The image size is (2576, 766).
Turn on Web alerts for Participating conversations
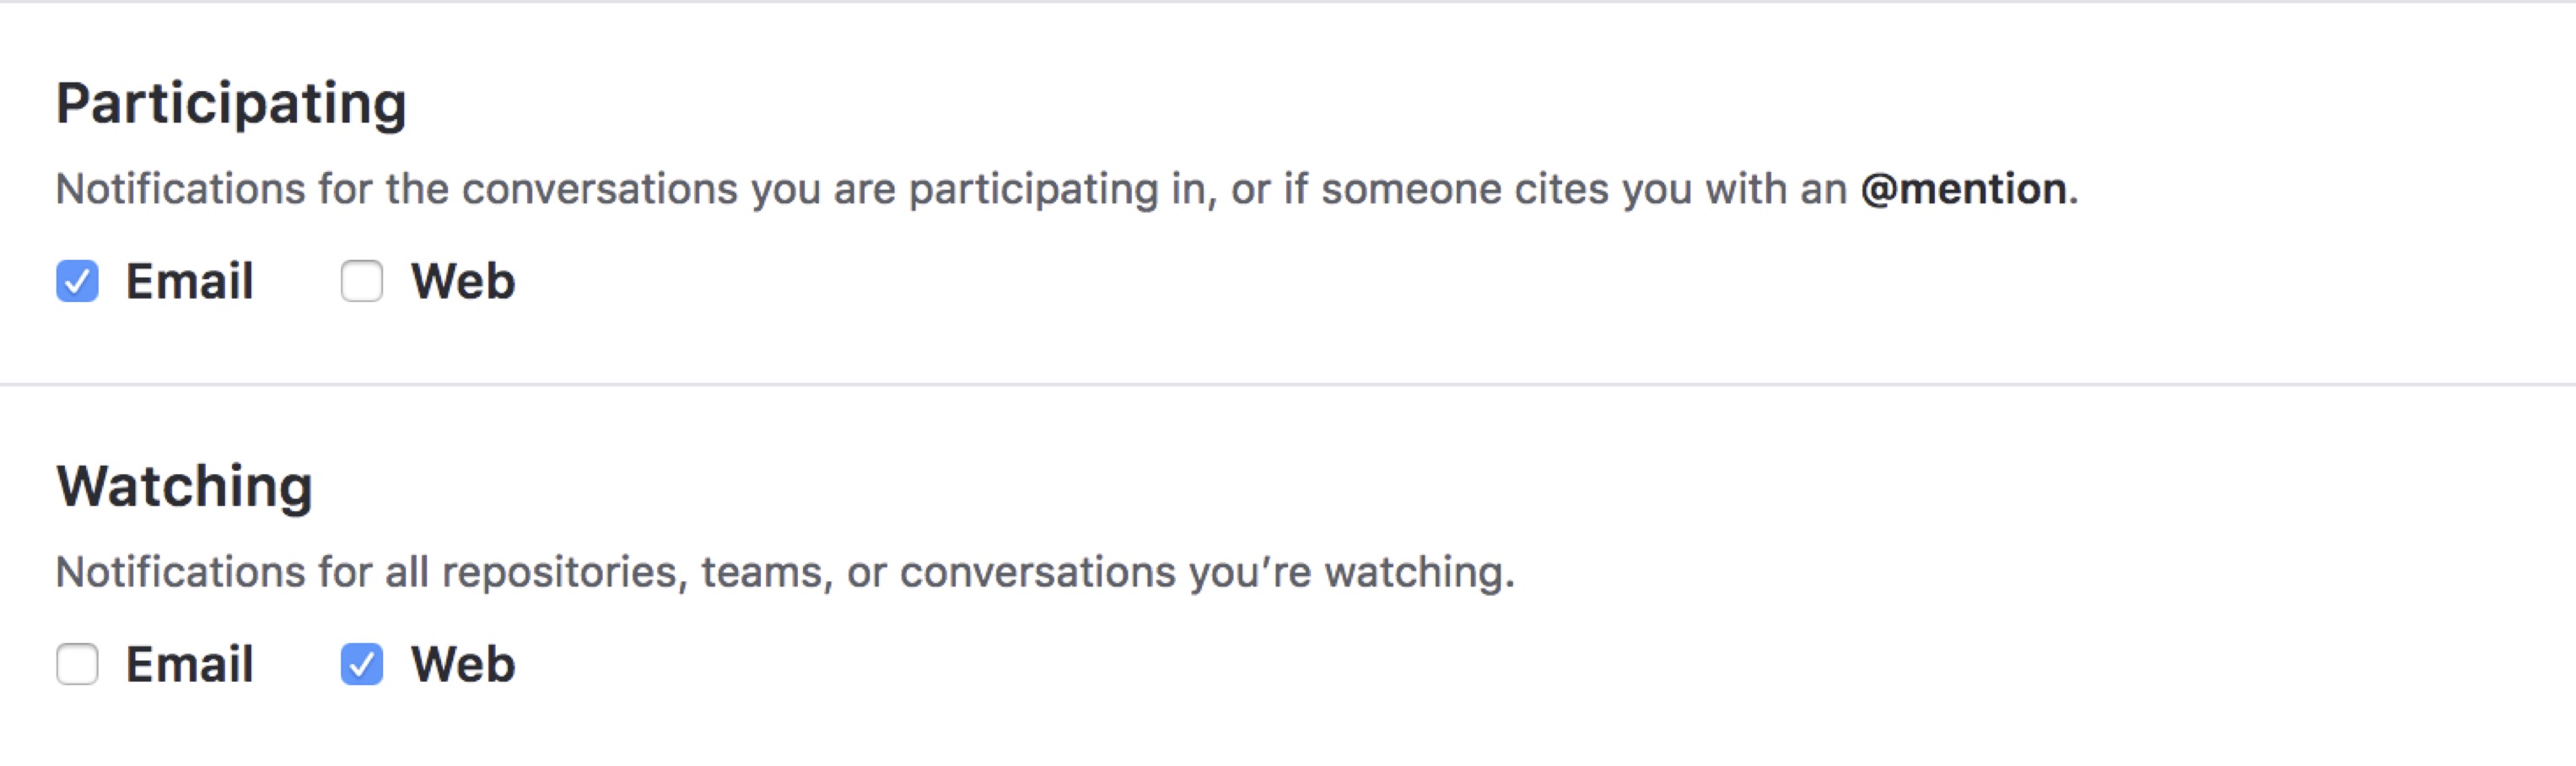[x=361, y=281]
